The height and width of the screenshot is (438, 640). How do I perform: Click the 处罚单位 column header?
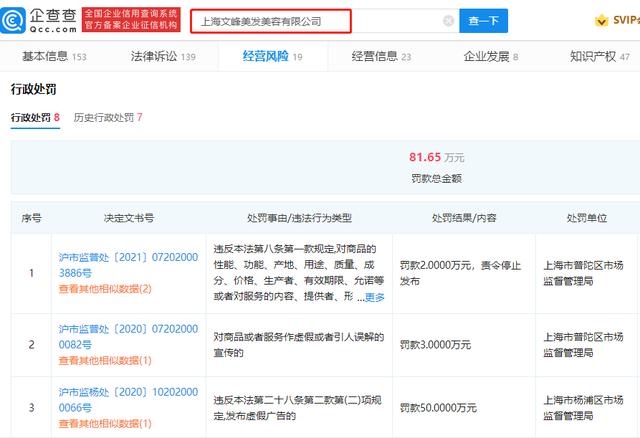click(x=587, y=218)
